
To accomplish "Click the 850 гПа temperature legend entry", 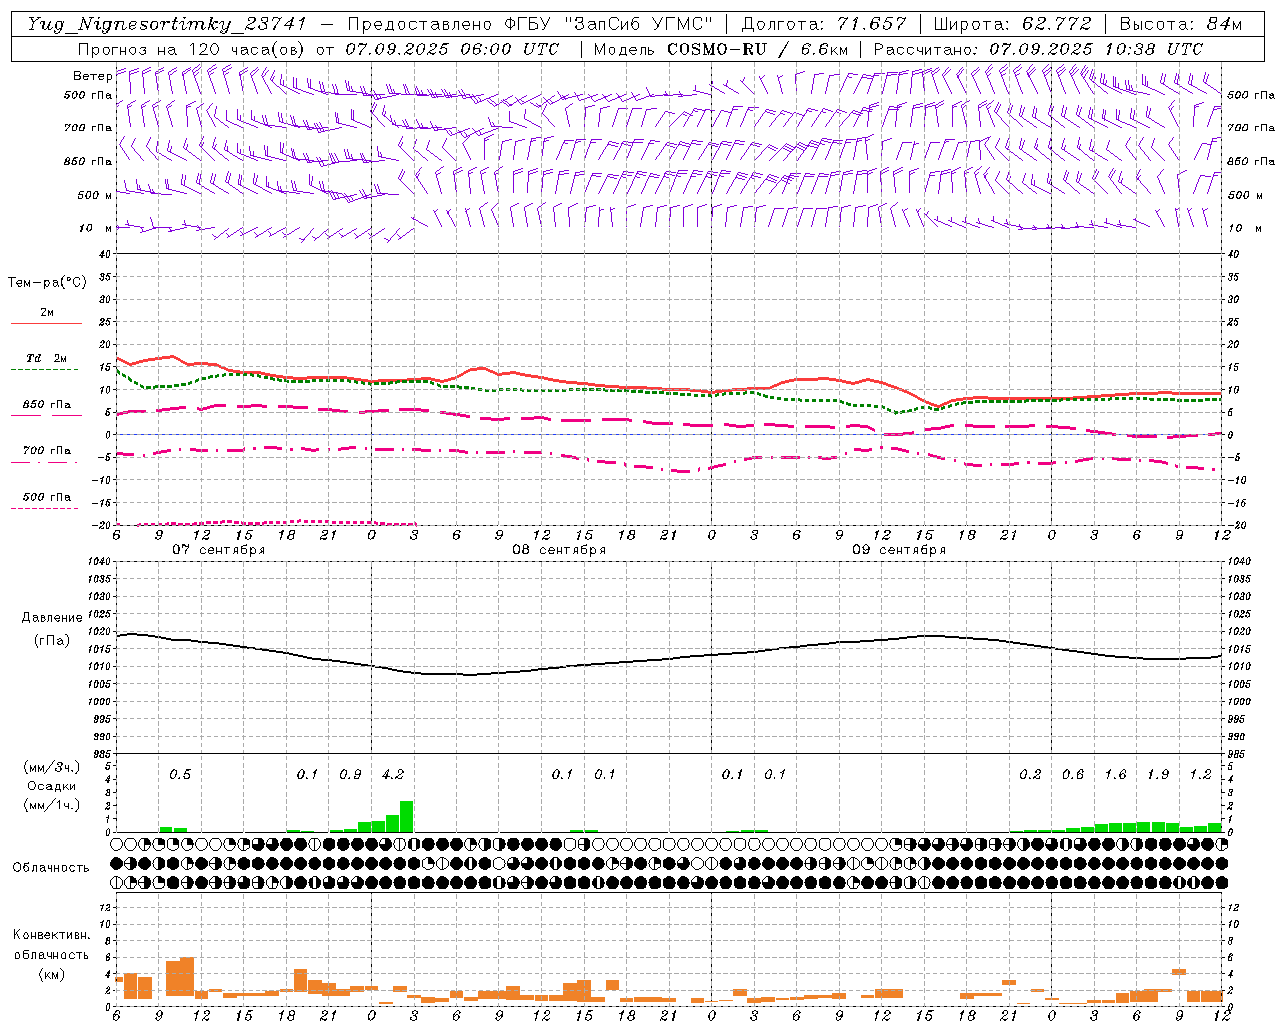I will (x=47, y=405).
